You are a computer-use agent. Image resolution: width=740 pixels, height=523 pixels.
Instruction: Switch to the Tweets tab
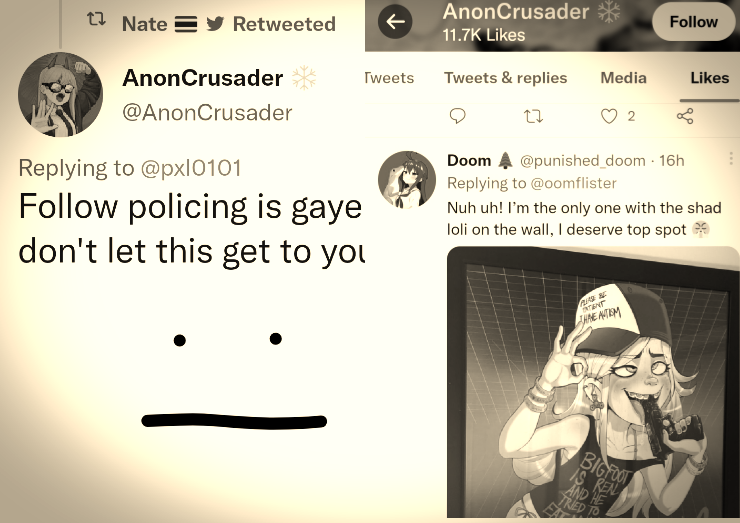389,78
